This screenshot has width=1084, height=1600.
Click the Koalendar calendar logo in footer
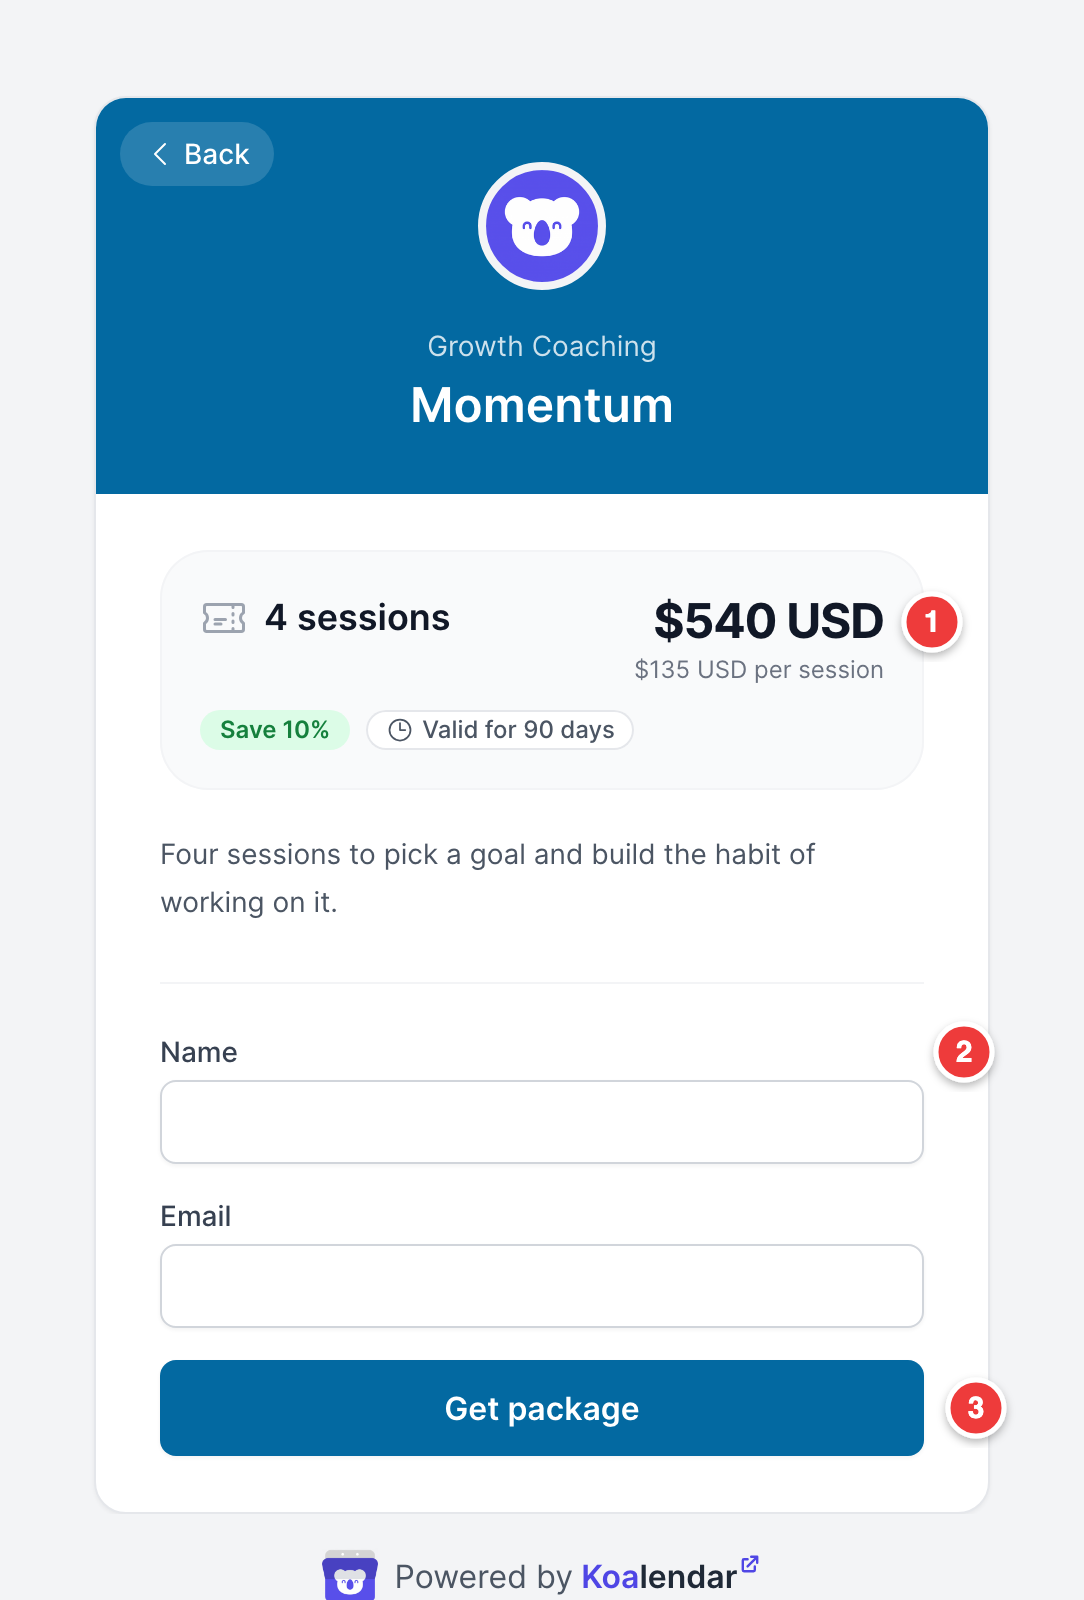(x=350, y=1576)
